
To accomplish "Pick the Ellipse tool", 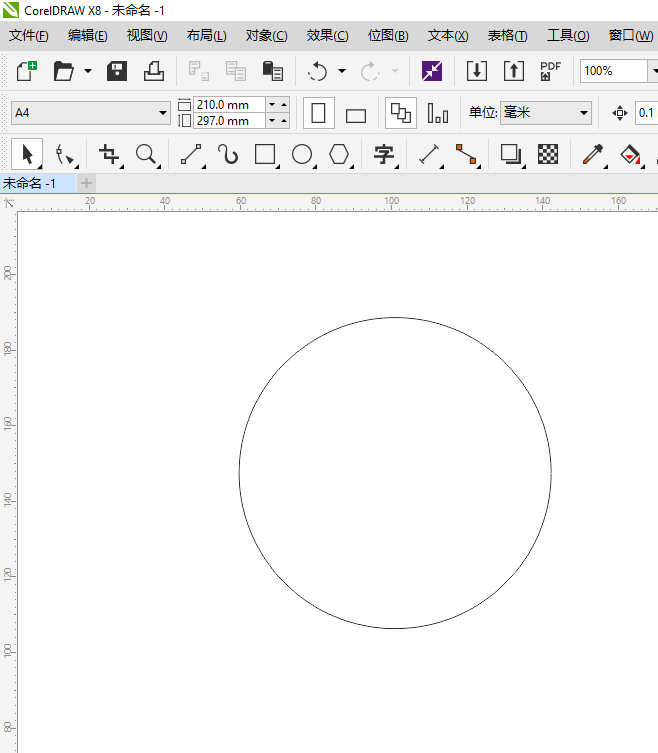I will [x=302, y=154].
